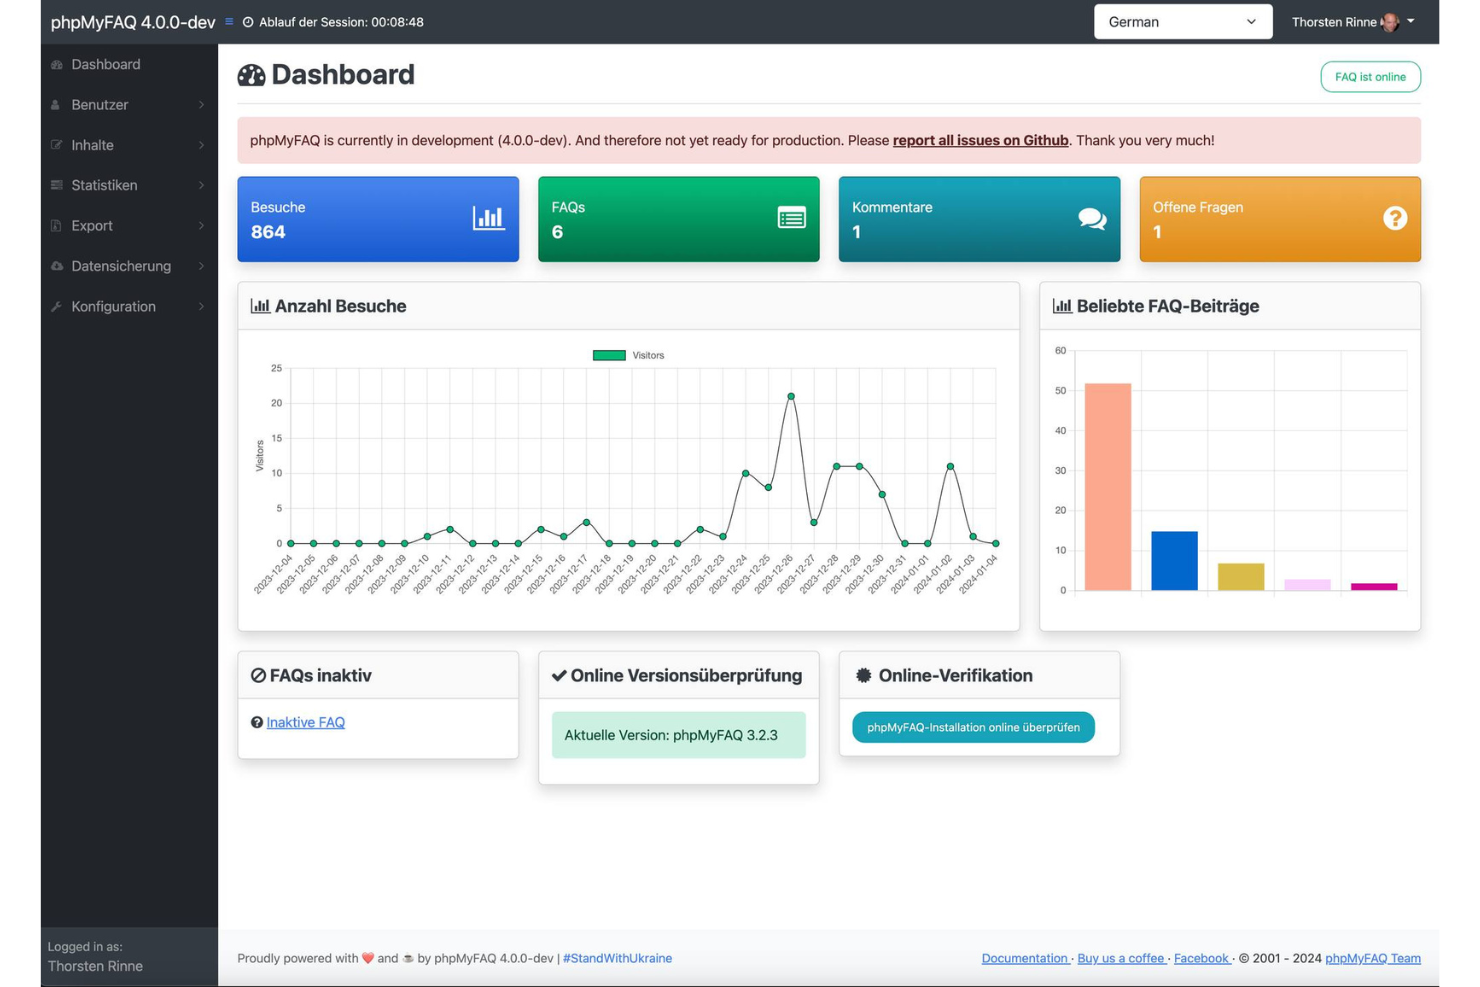
Task: Click the question mark icon on Offene Fragen
Action: pos(1394,218)
